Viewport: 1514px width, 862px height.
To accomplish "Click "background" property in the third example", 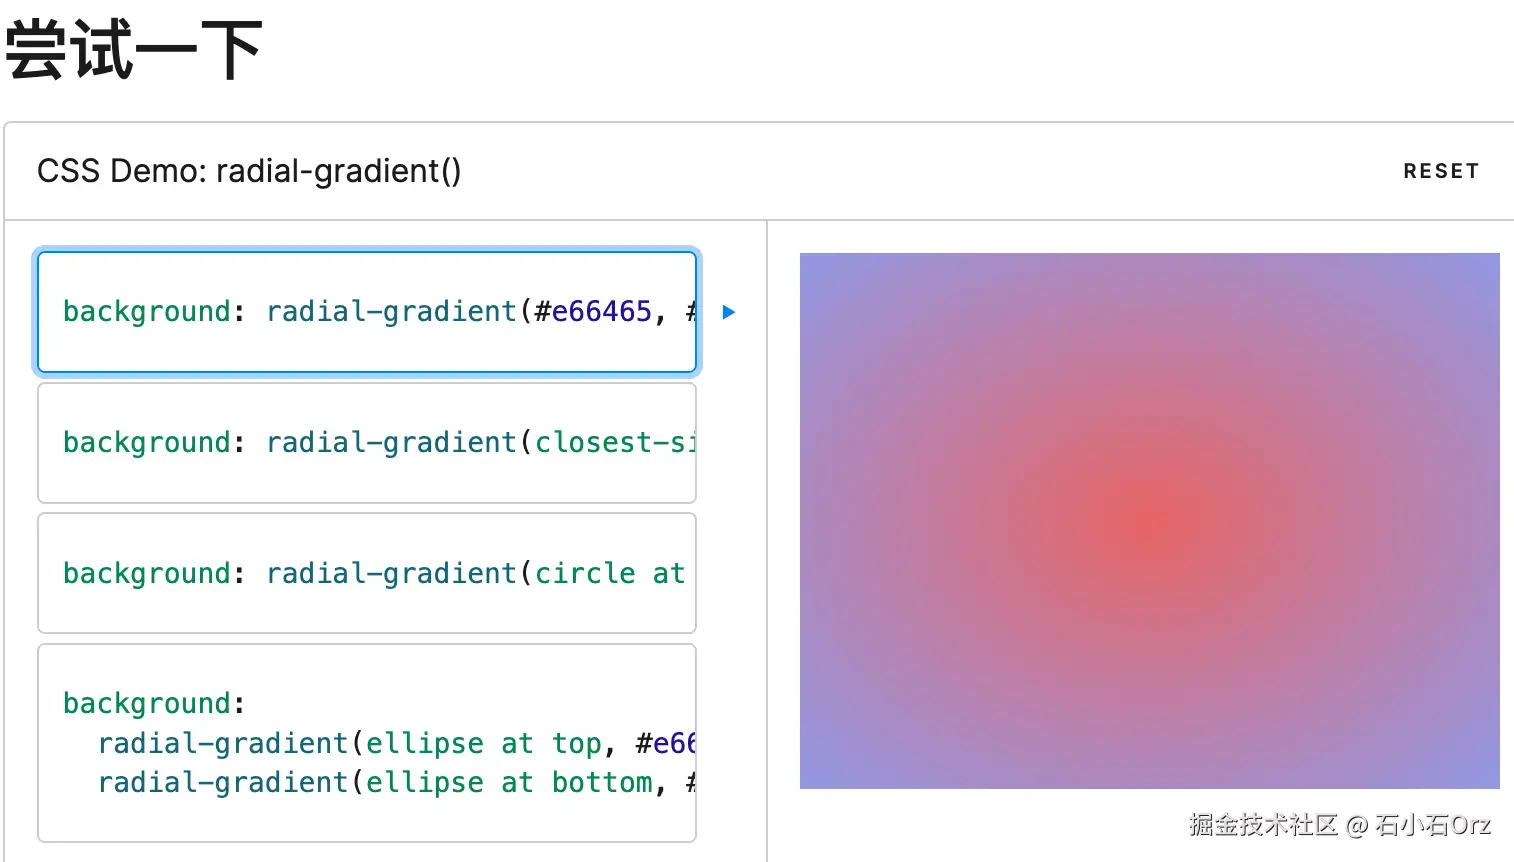I will (147, 573).
